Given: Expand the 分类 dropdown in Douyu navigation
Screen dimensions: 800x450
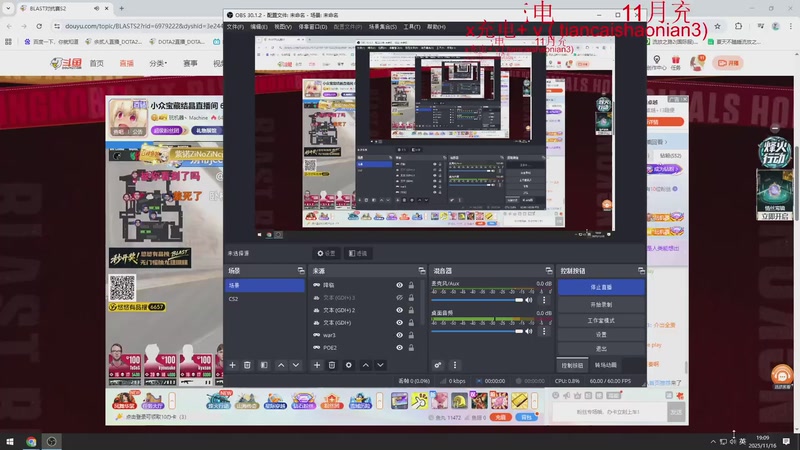Looking at the screenshot, I should click(x=158, y=63).
